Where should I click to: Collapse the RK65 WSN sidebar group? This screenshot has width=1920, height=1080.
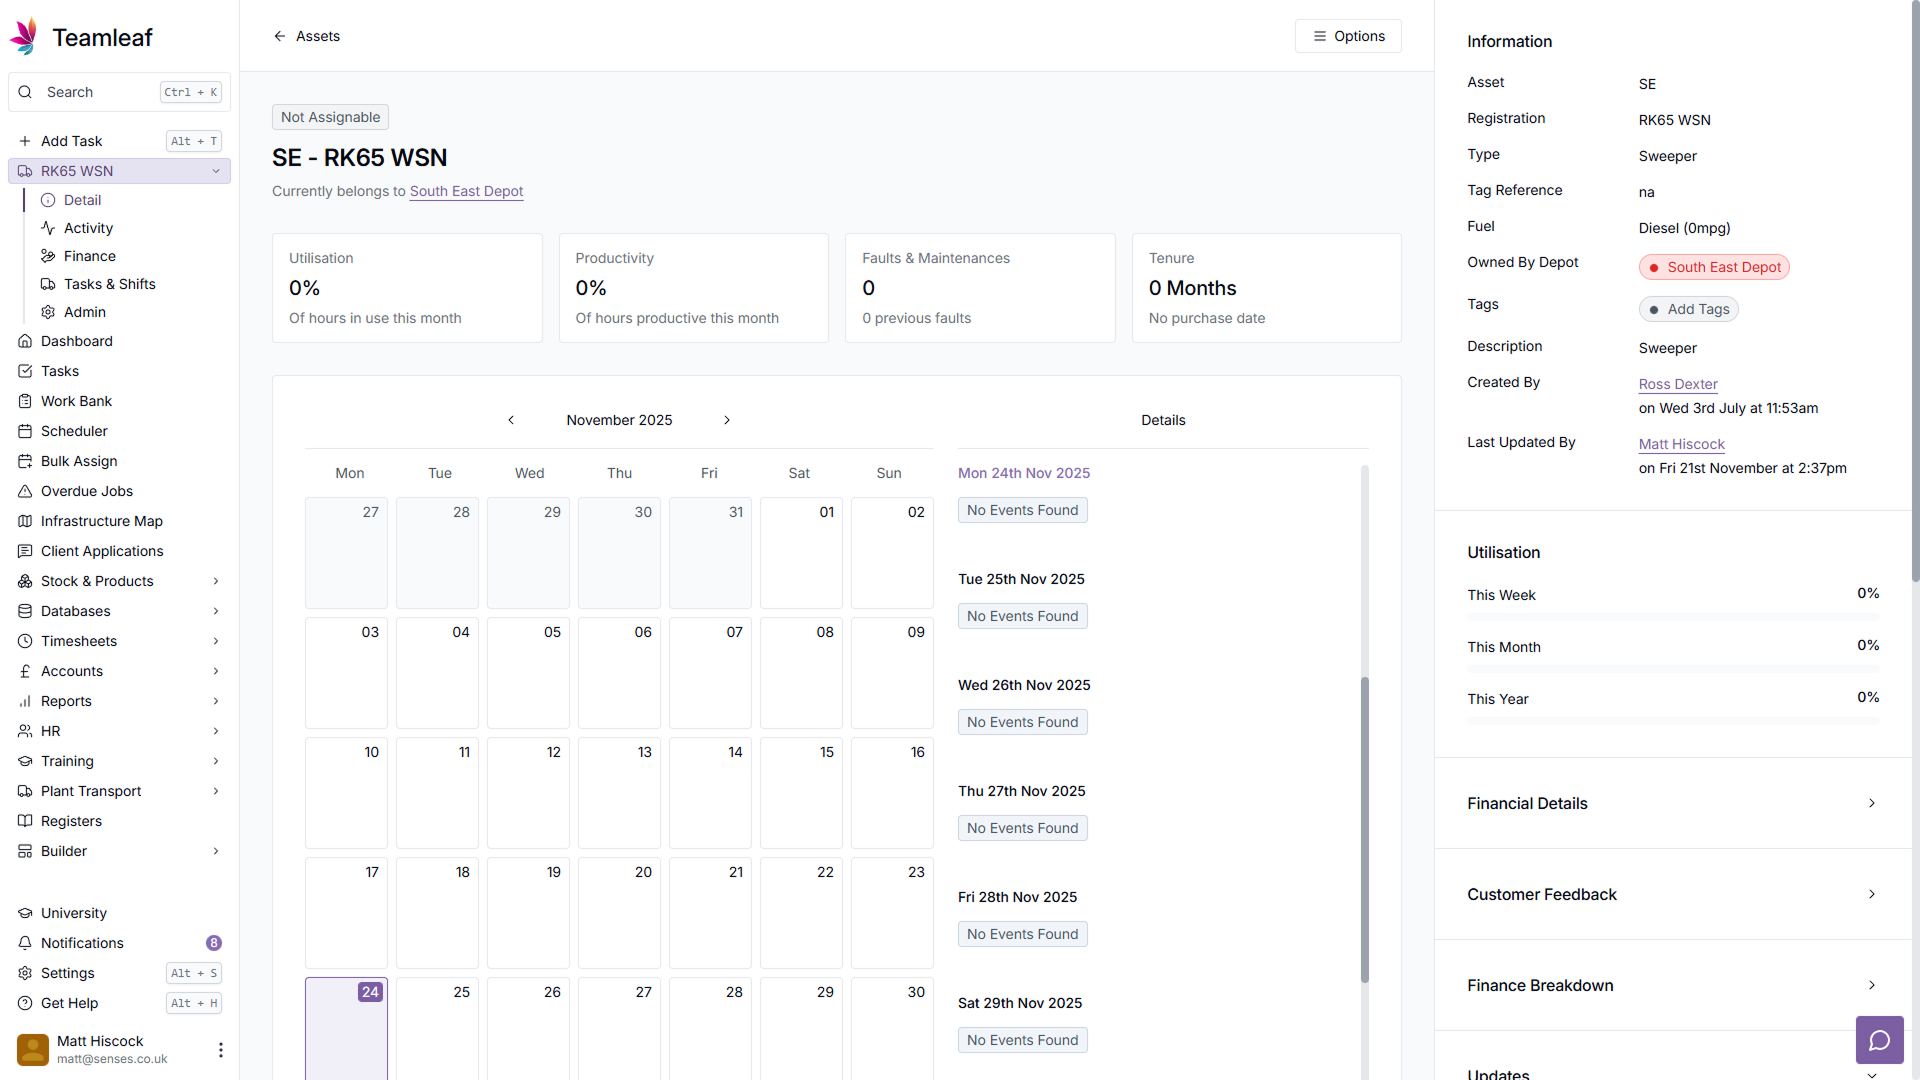point(216,171)
